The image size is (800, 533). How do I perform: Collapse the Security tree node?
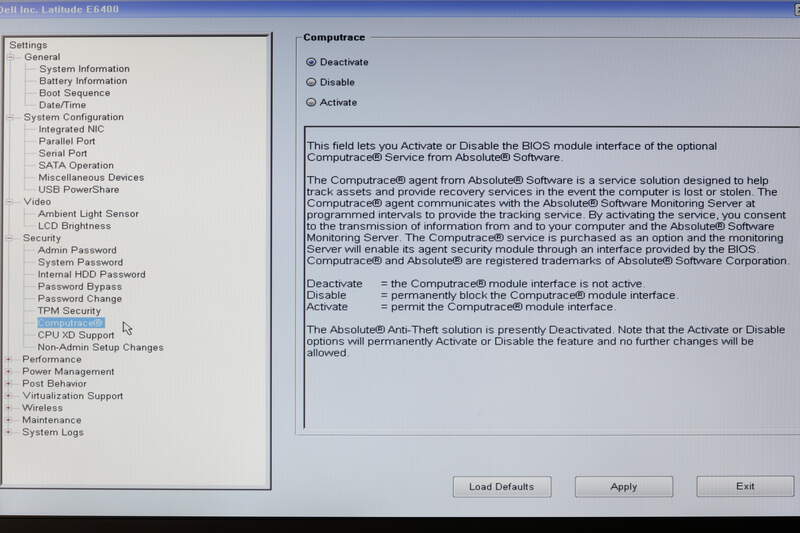click(x=10, y=238)
